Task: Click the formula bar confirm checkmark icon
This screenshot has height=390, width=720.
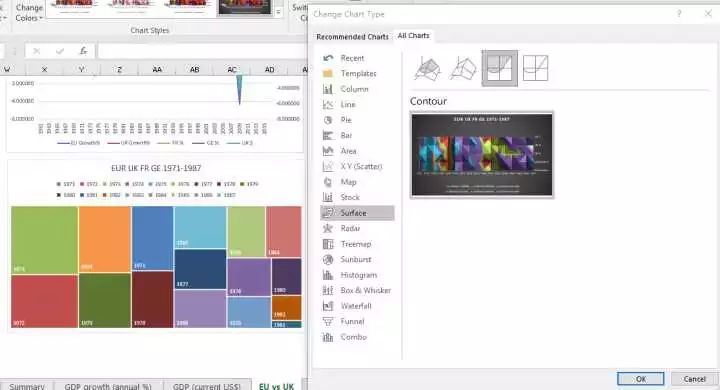Action: pyautogui.click(x=60, y=51)
